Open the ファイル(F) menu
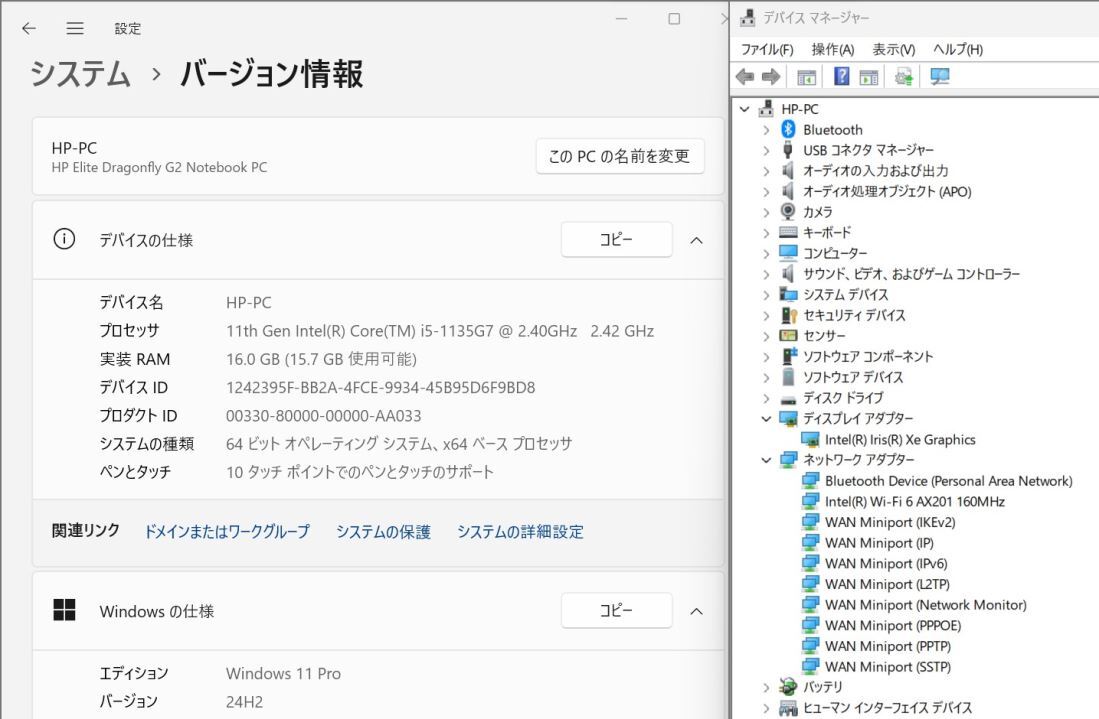The image size is (1099, 719). [x=765, y=48]
